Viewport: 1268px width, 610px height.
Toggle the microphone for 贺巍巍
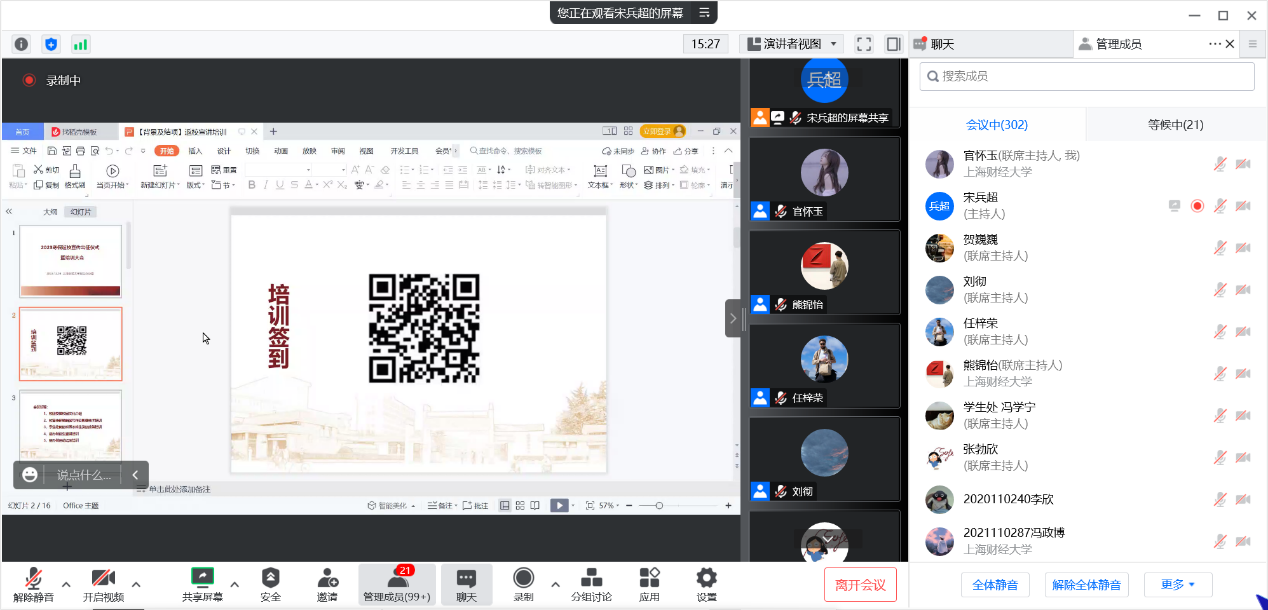1220,248
